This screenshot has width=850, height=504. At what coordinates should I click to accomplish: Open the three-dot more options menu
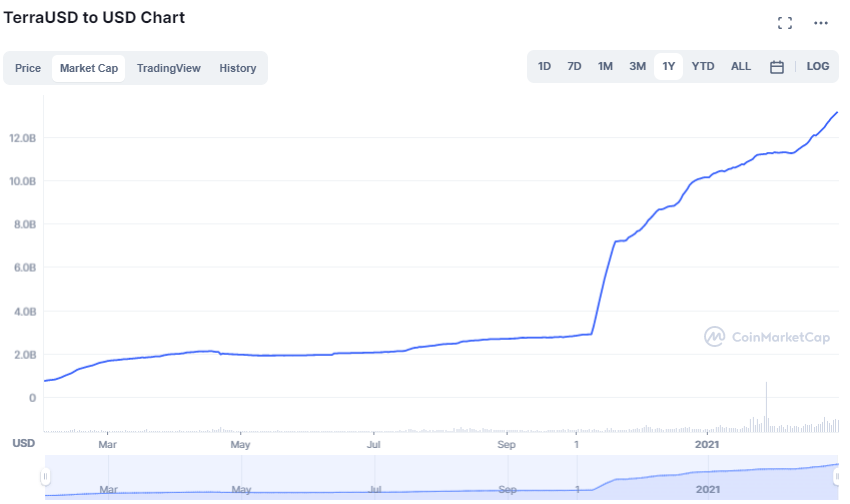point(821,23)
